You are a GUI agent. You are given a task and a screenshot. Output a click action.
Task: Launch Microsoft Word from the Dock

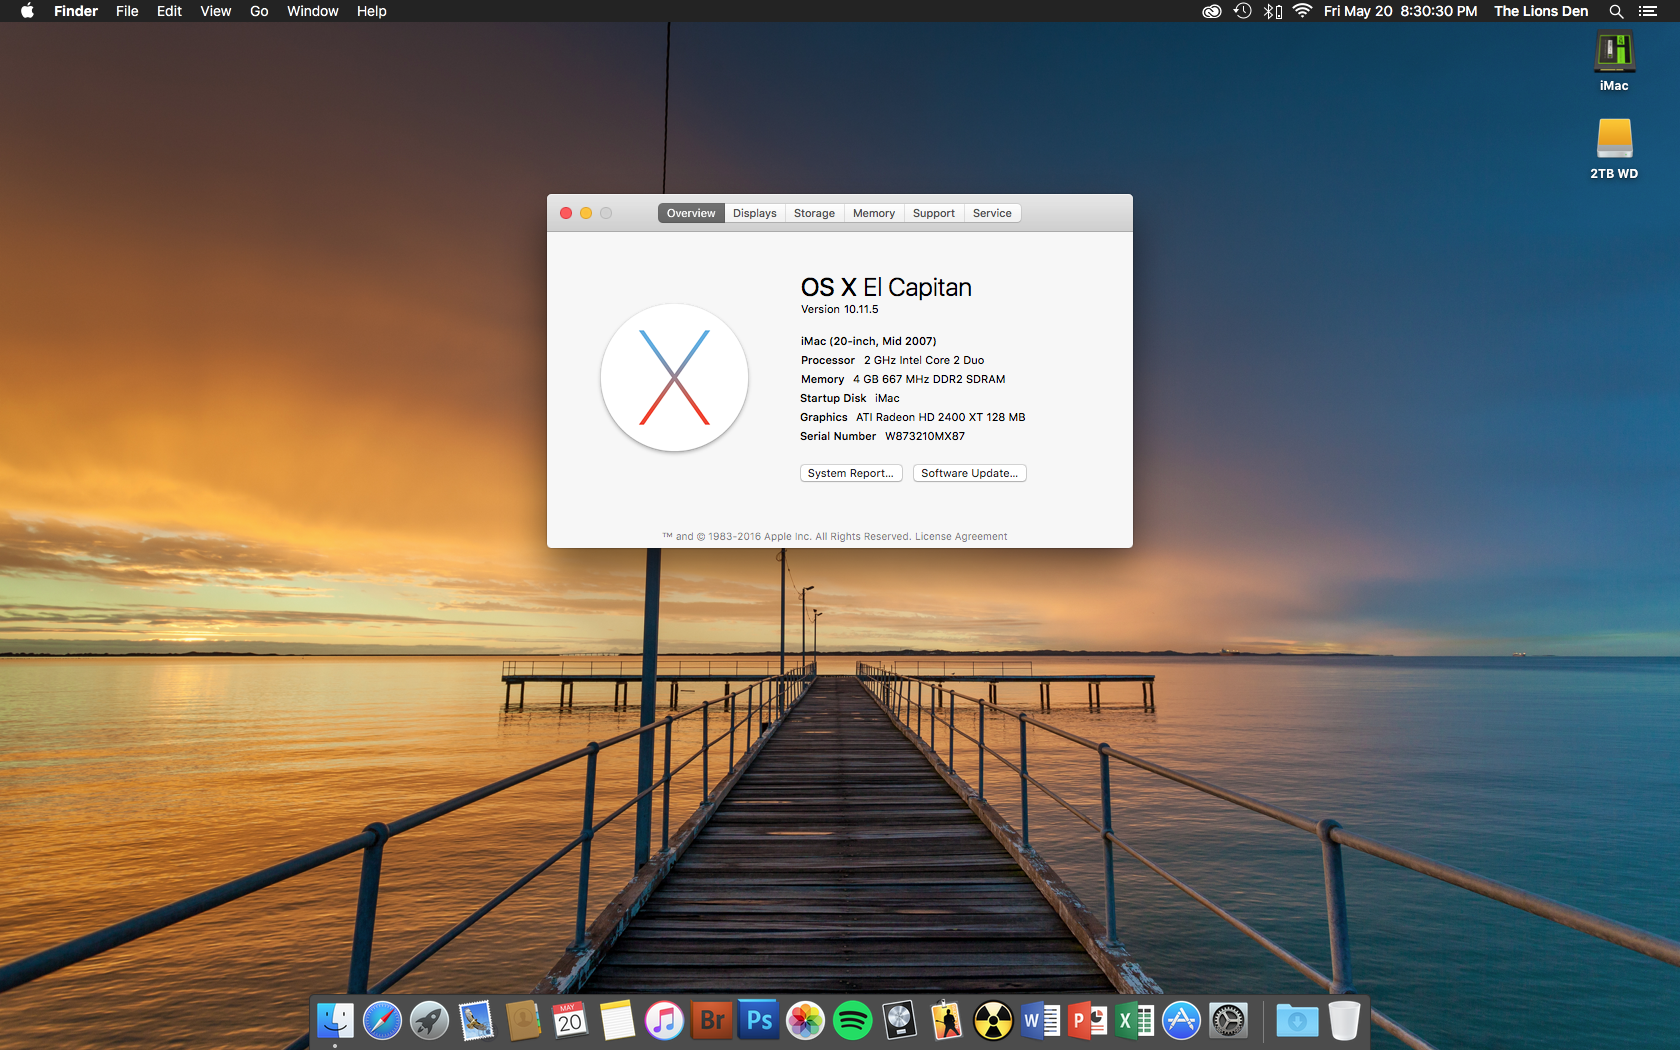(1041, 1020)
